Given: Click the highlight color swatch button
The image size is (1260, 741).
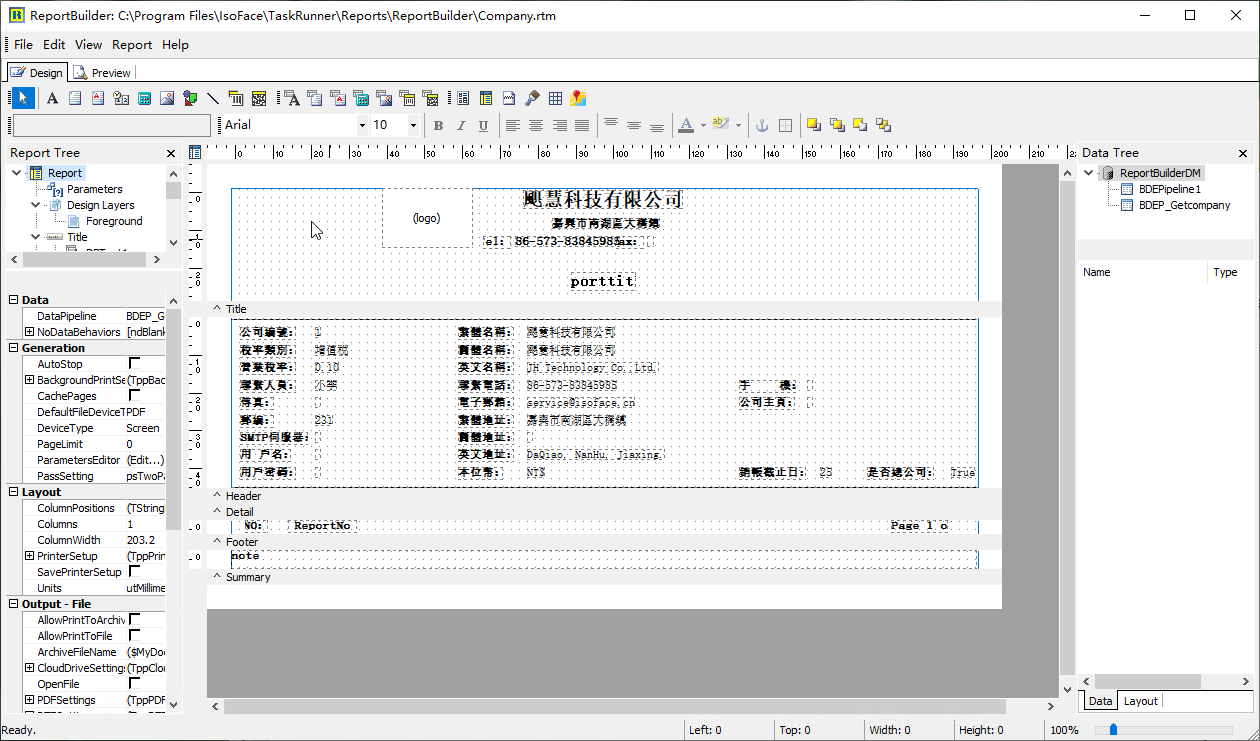Looking at the screenshot, I should [x=721, y=125].
